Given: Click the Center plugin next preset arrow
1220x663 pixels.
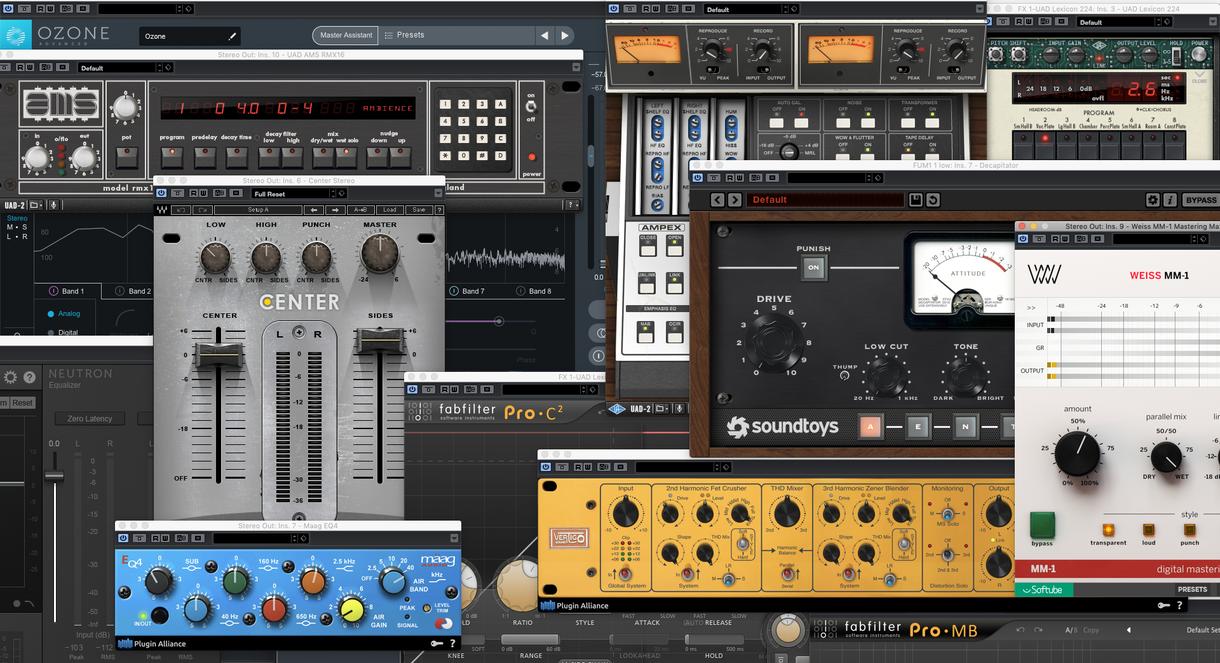Looking at the screenshot, I should pos(335,210).
